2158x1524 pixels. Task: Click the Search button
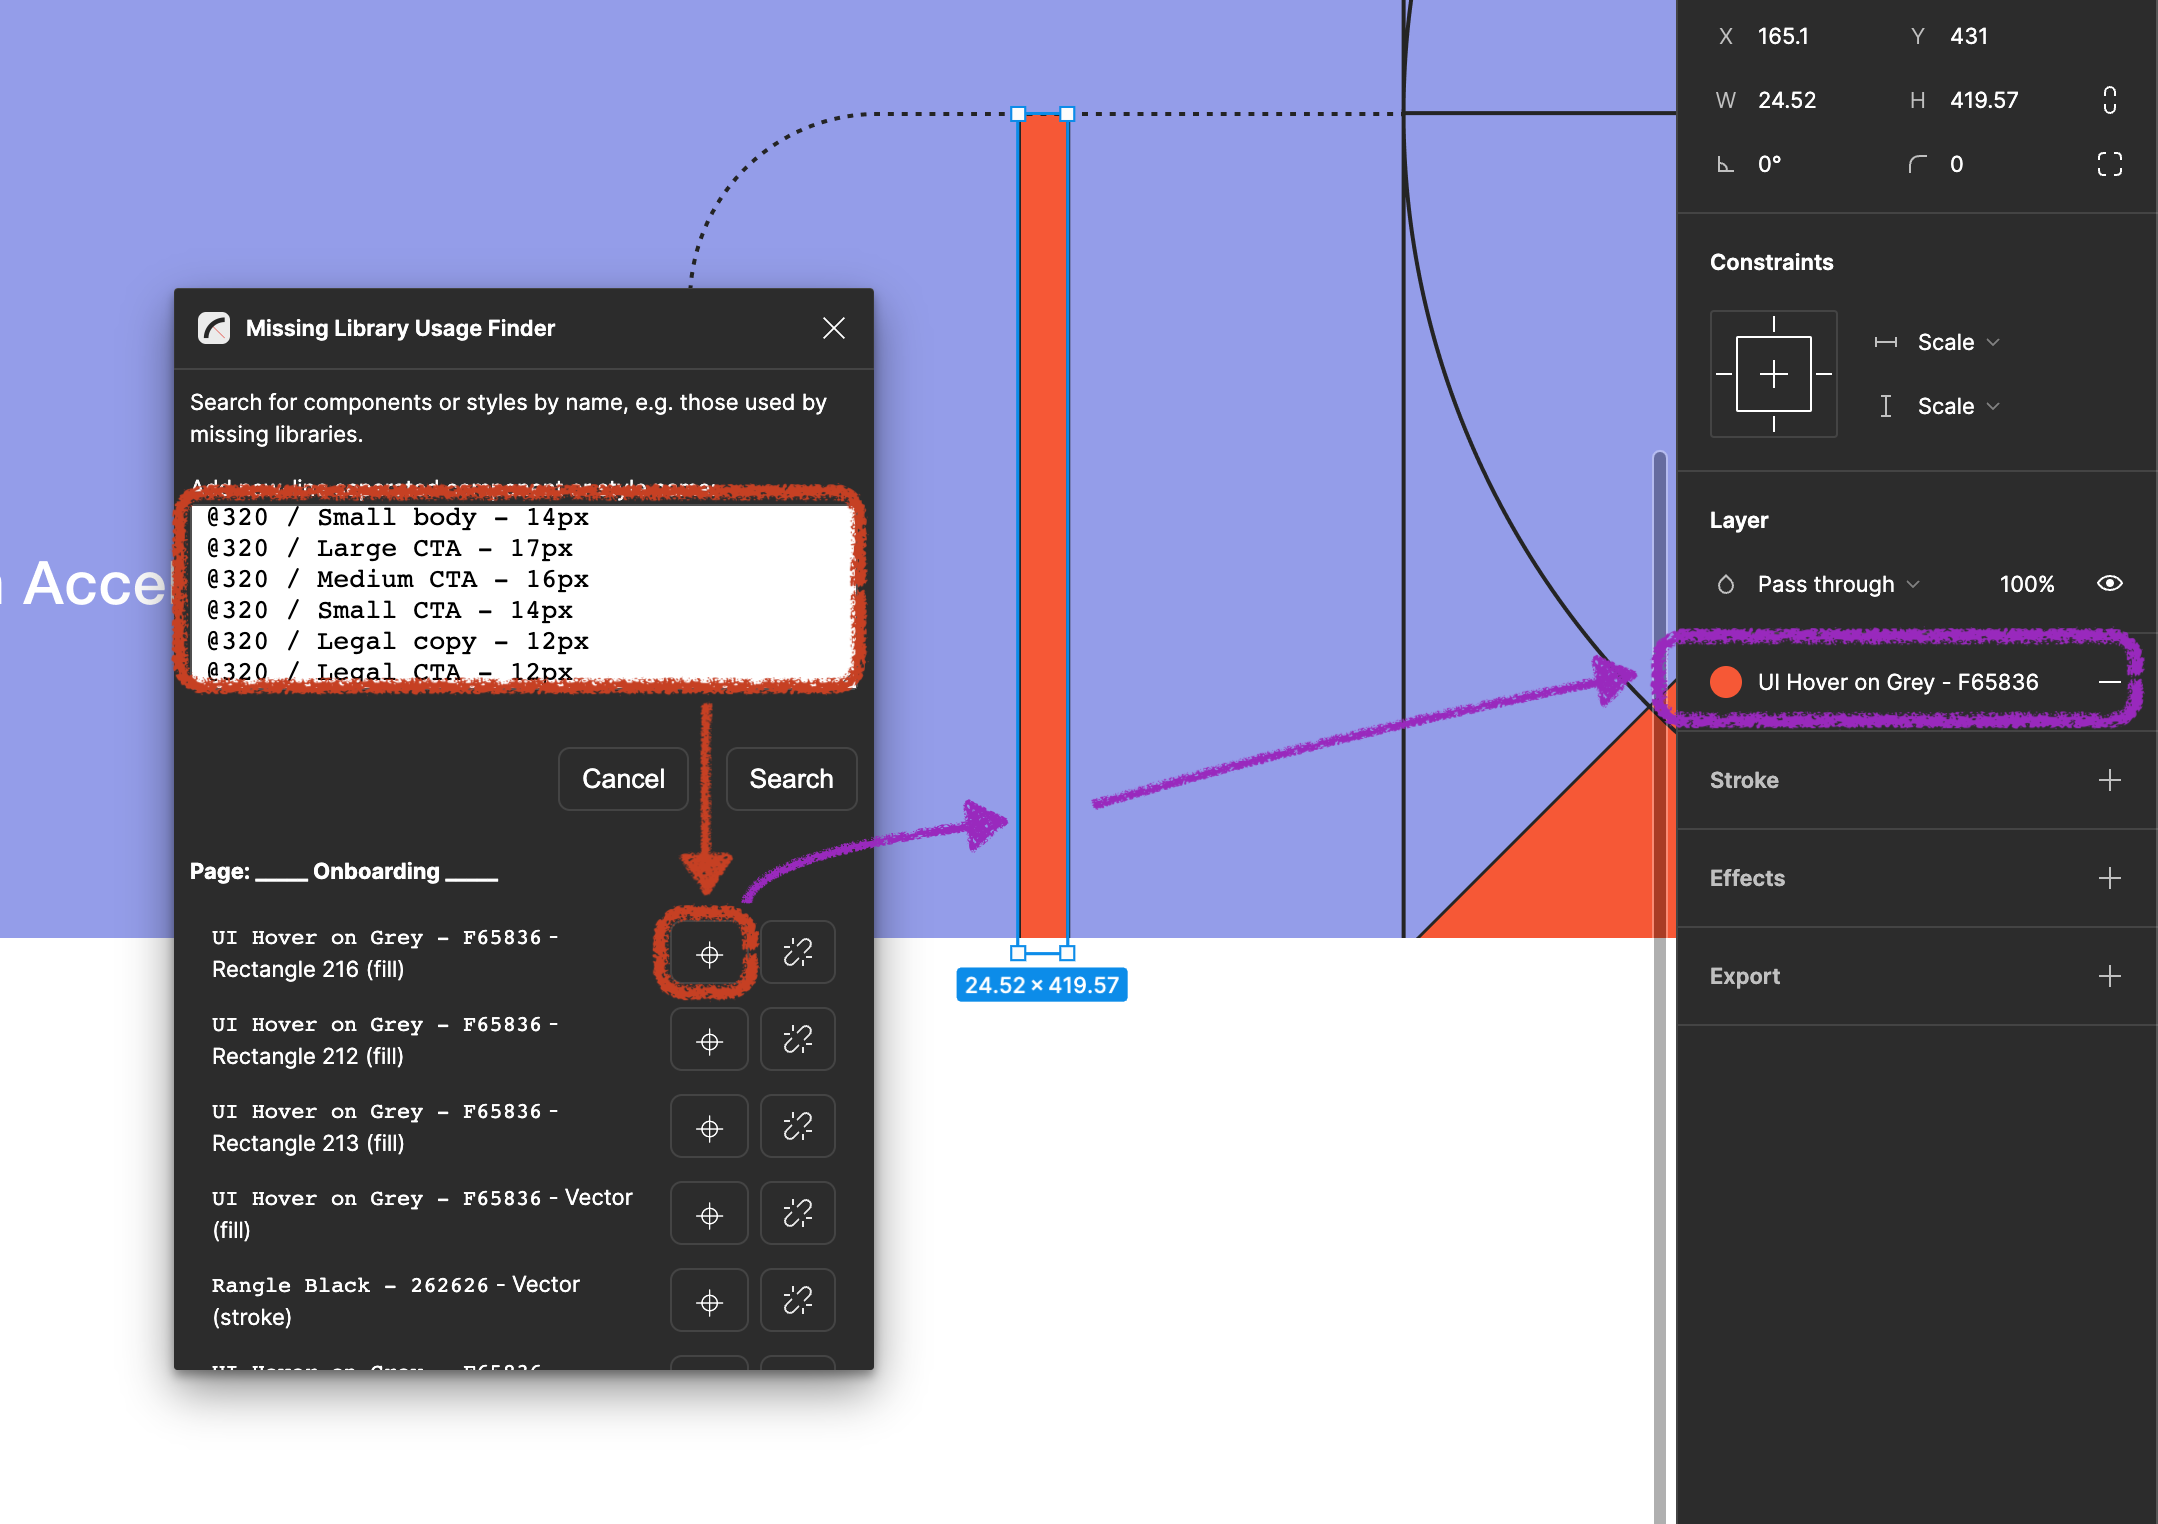(791, 779)
